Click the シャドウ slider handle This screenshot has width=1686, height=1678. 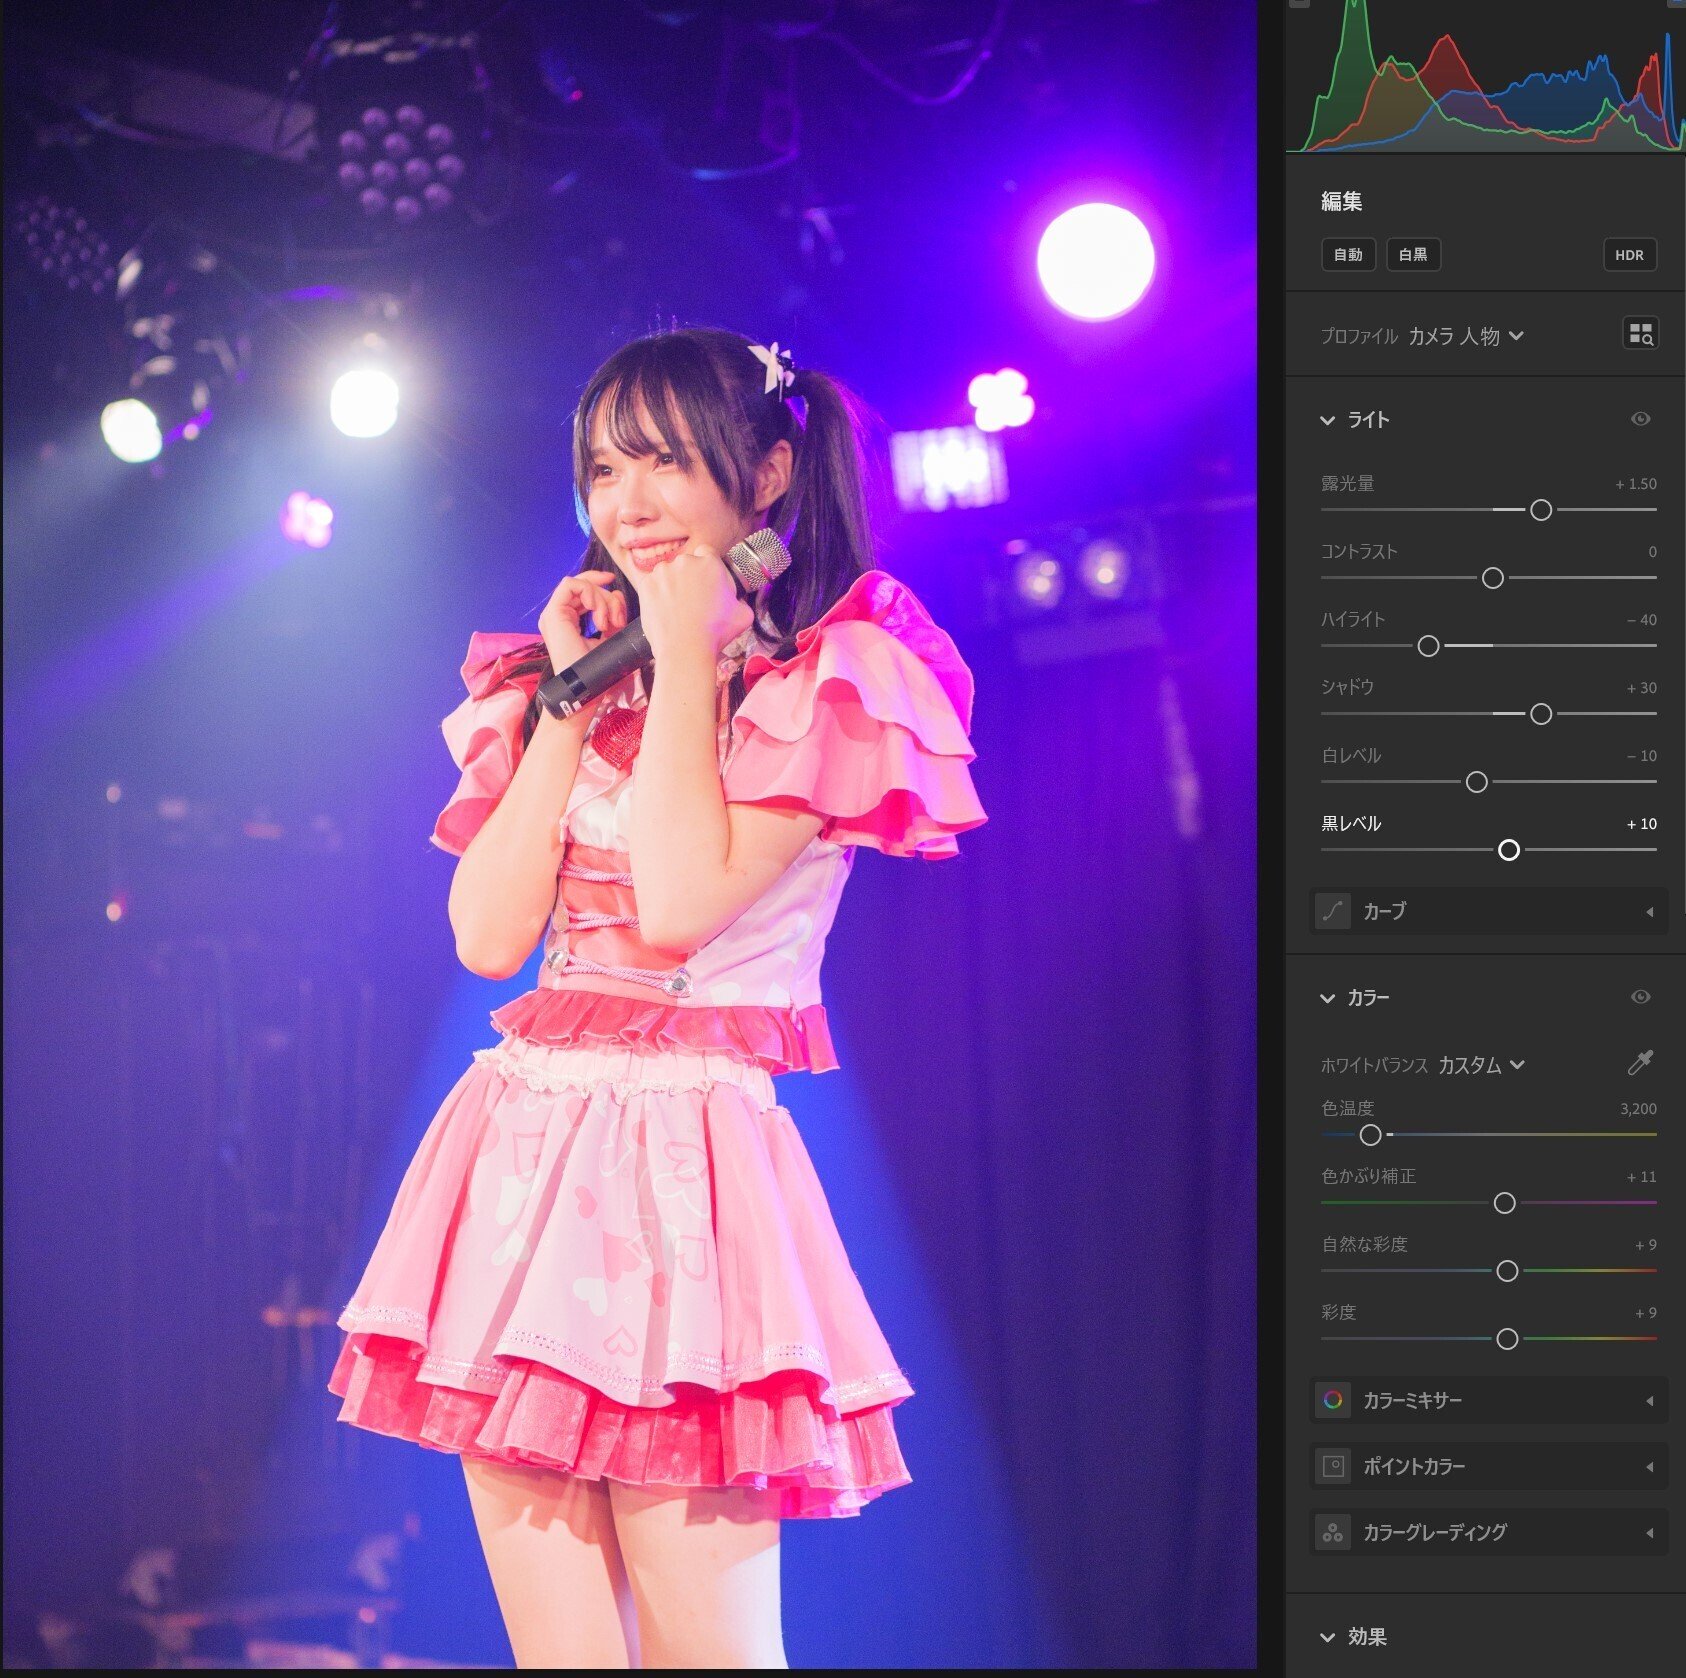[1541, 714]
